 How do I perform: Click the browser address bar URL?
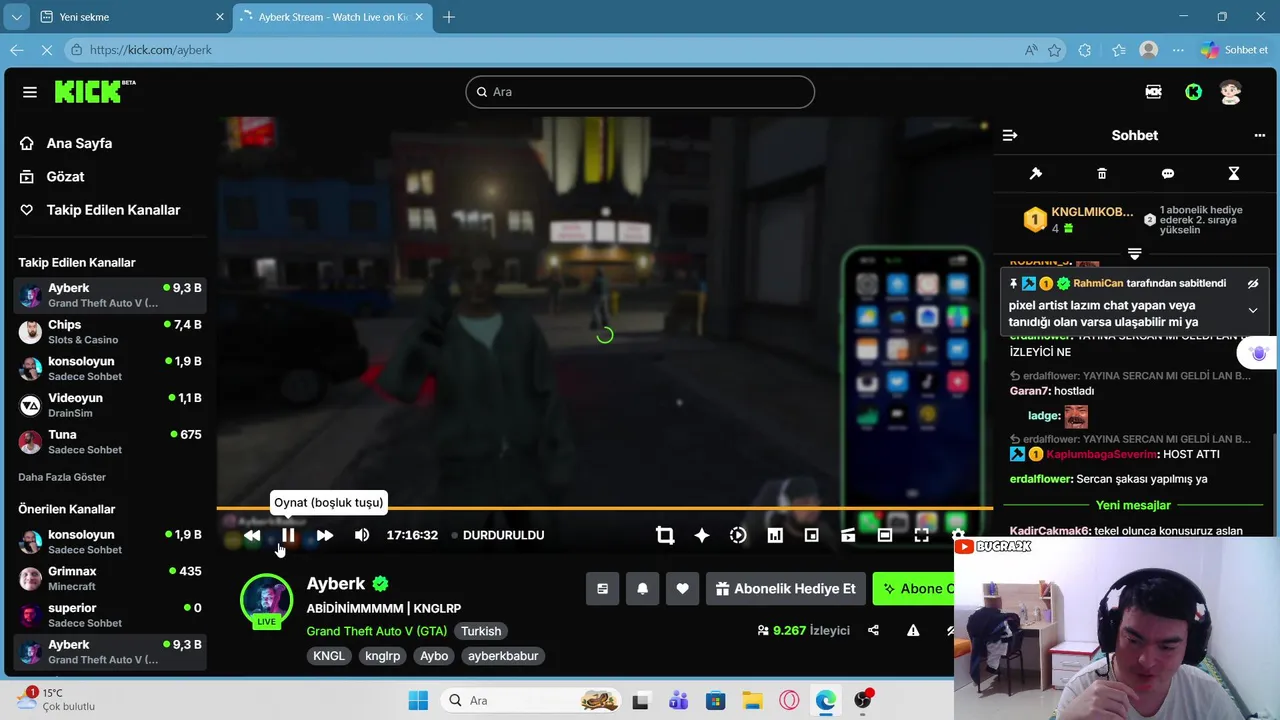coord(151,50)
